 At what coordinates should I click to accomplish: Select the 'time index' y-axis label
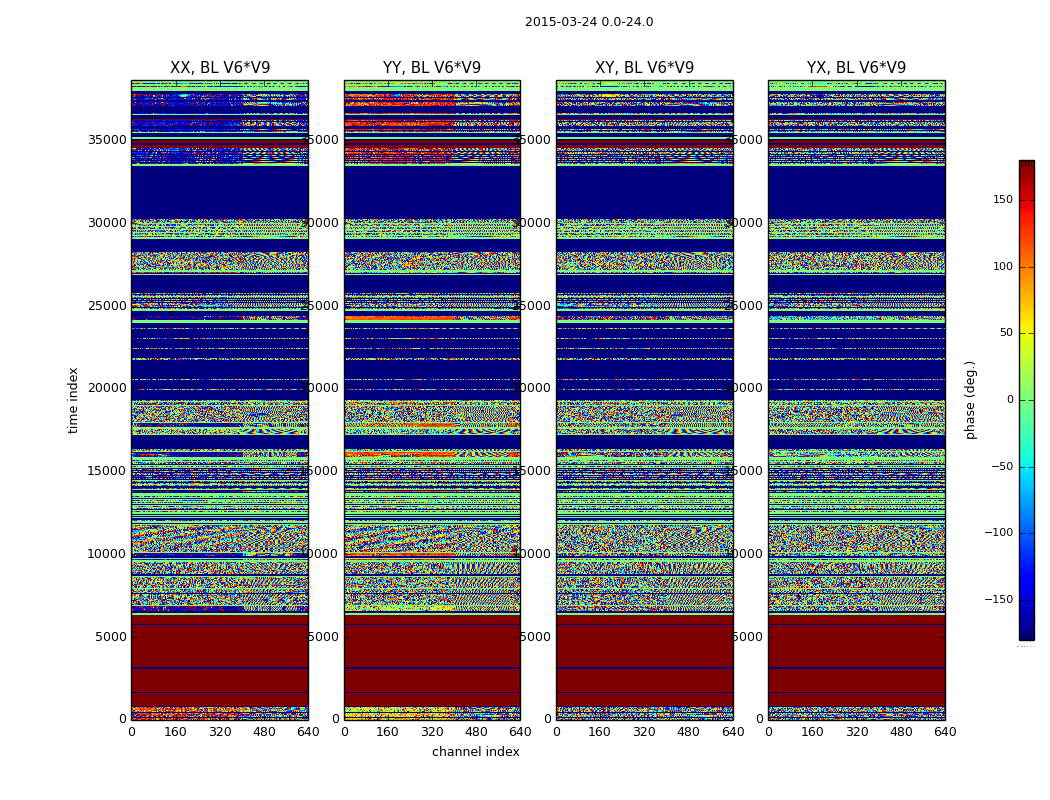73,400
